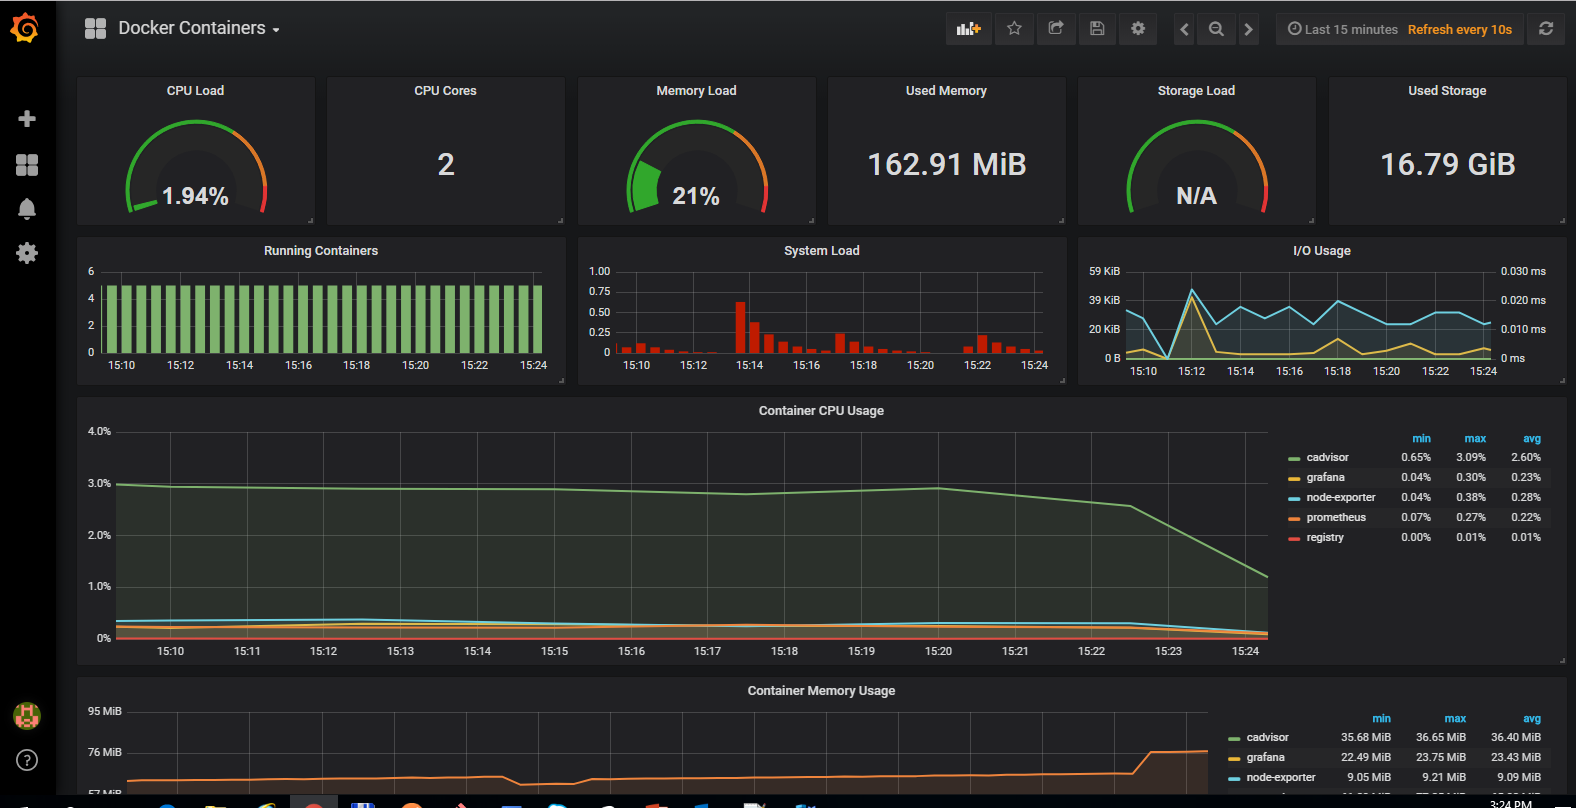The image size is (1576, 808).
Task: Save the dashboard with disk icon
Action: 1097,29
